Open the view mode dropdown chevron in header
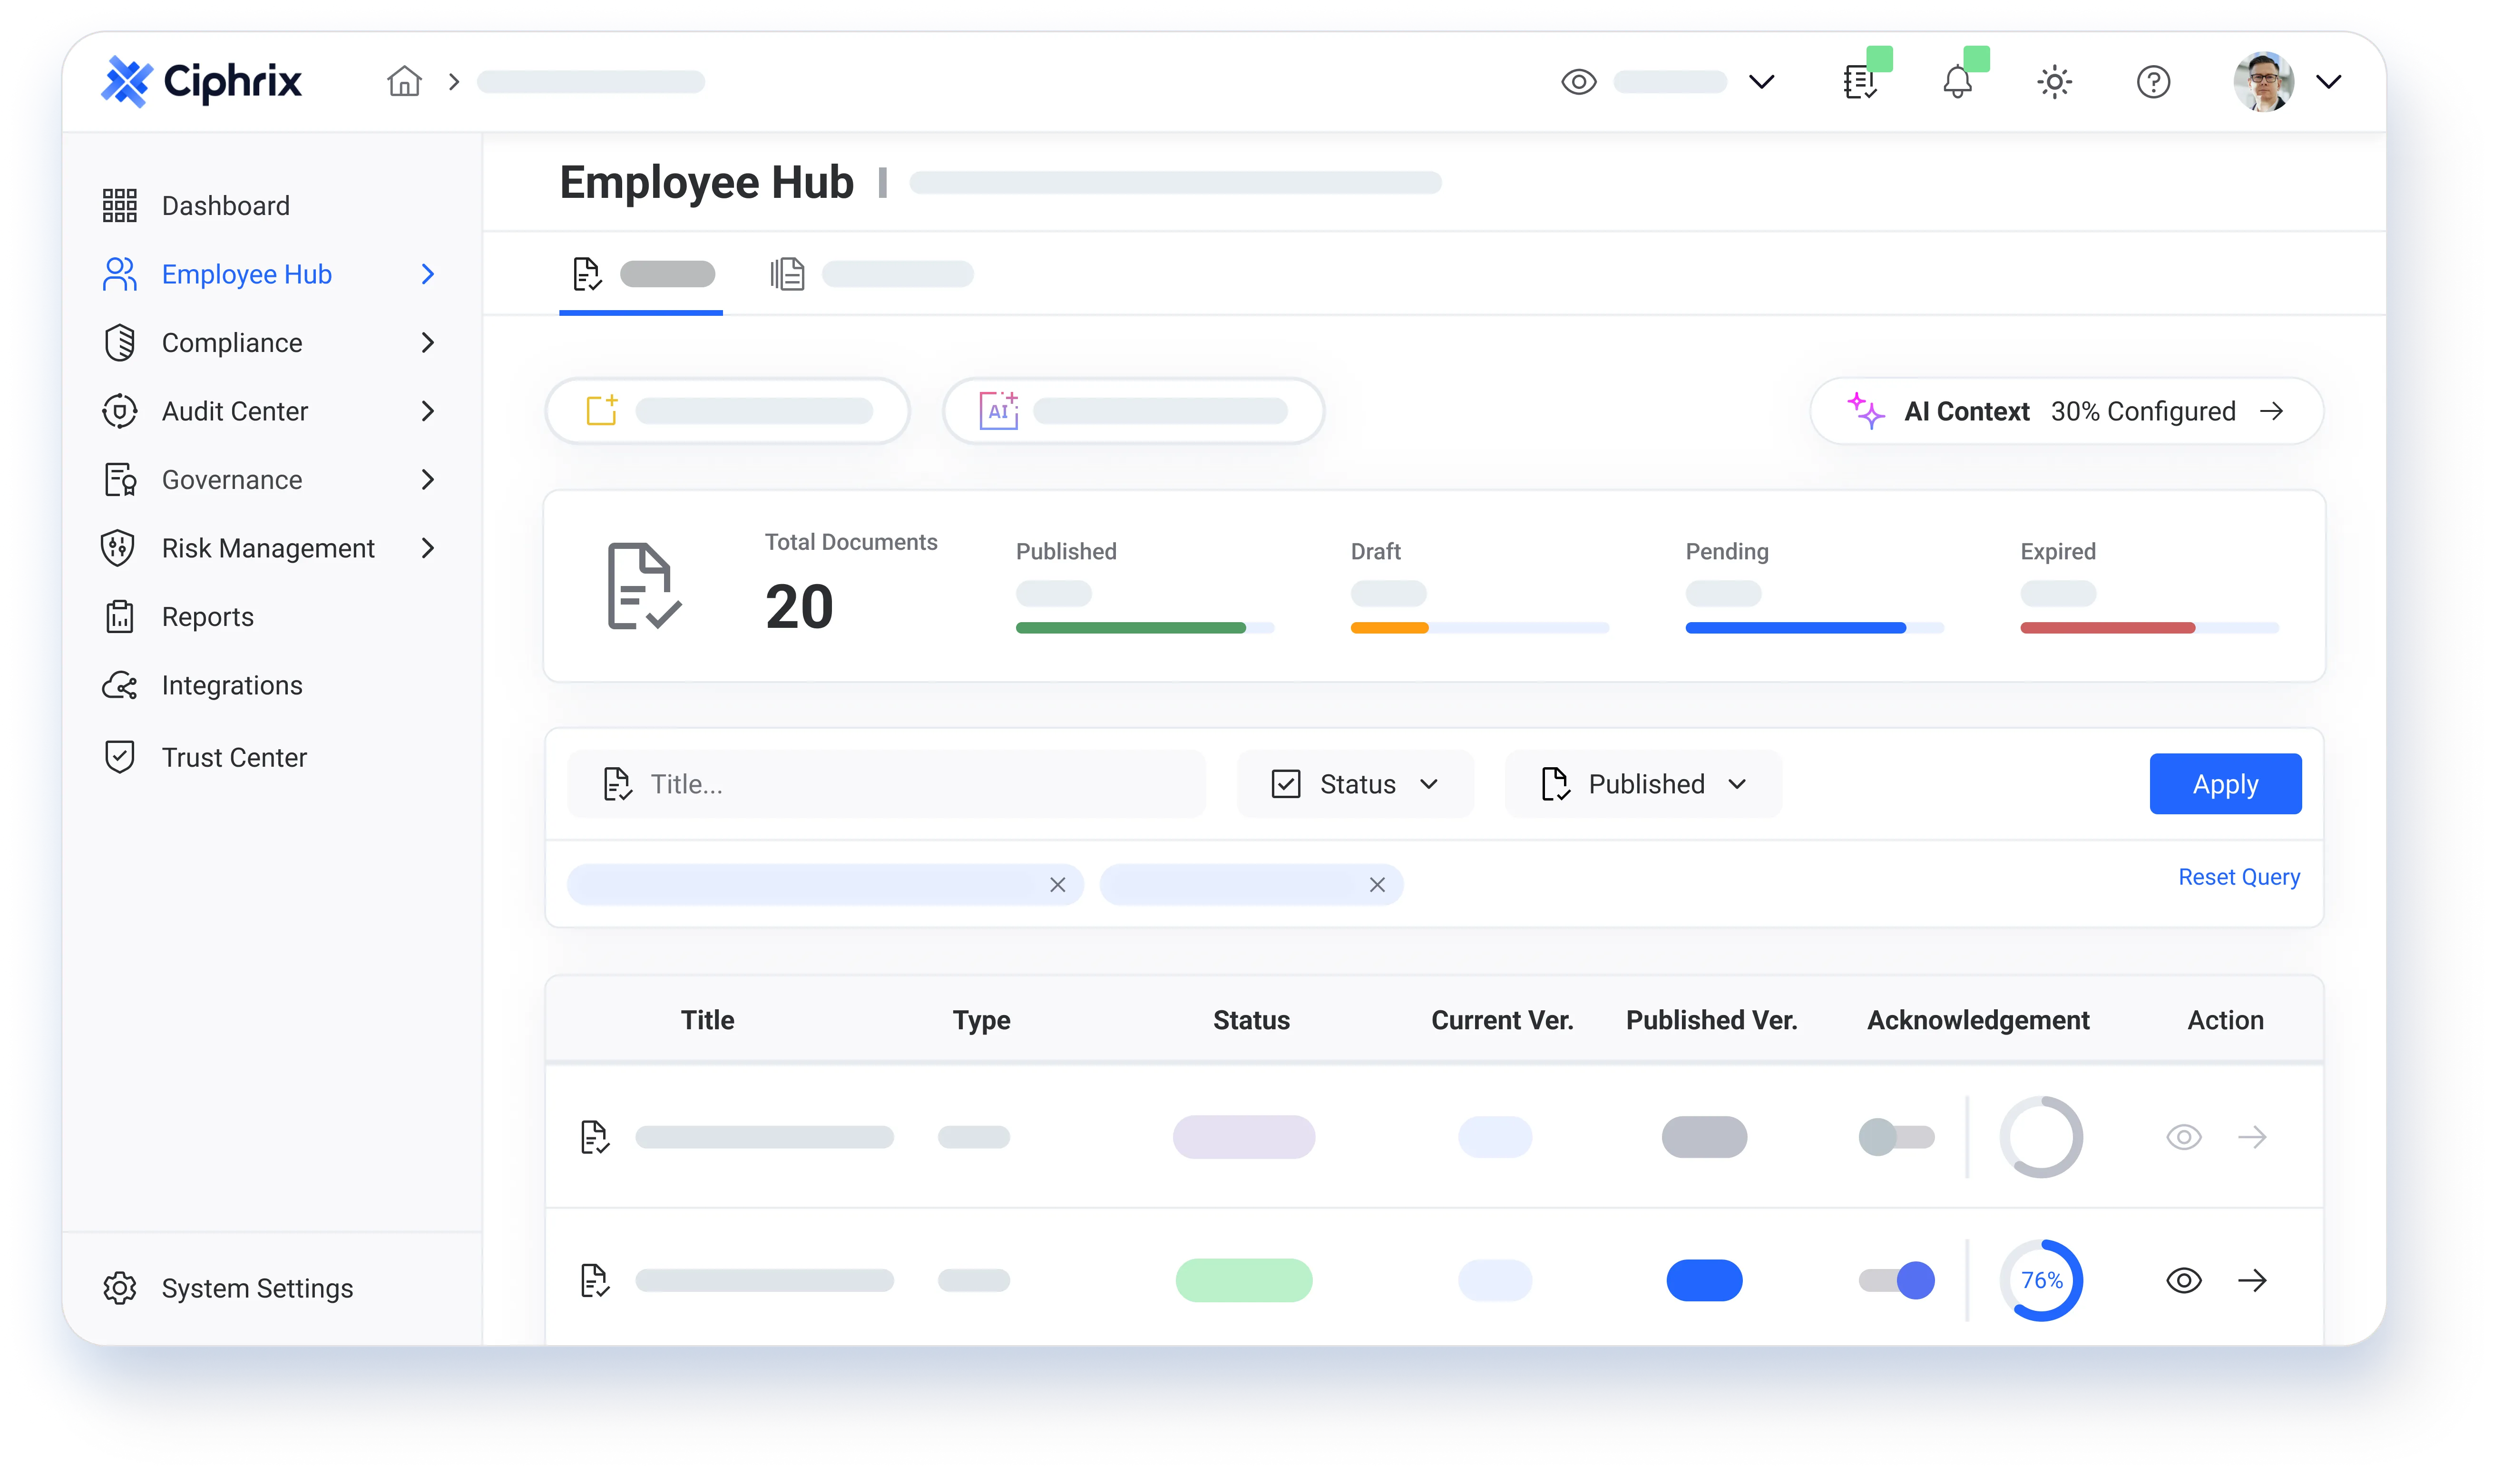The height and width of the screenshot is (1484, 2502). click(x=1762, y=82)
